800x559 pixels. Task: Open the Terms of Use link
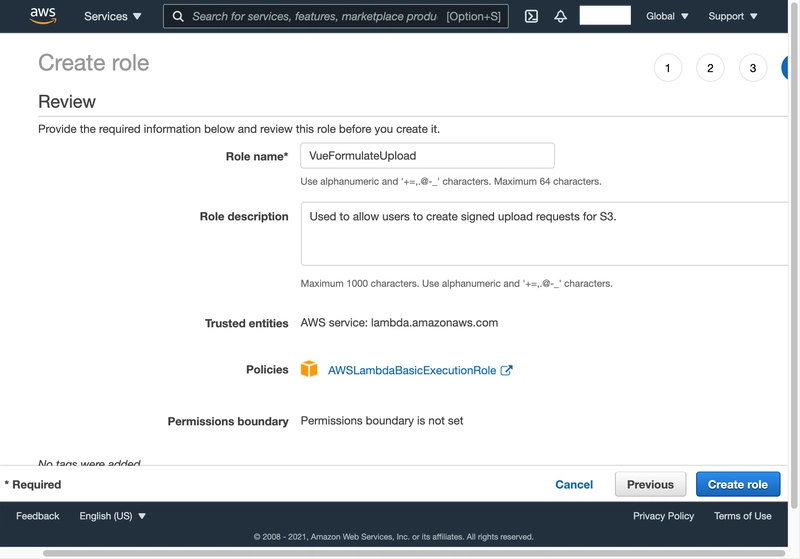[x=743, y=516]
